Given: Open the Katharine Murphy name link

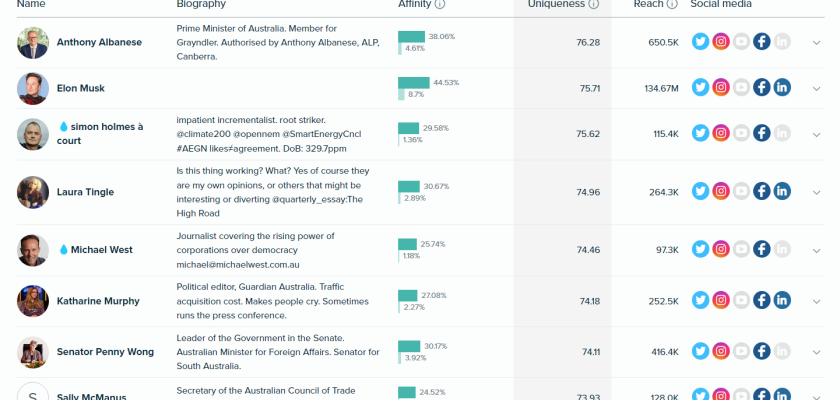Looking at the screenshot, I should click(x=98, y=300).
